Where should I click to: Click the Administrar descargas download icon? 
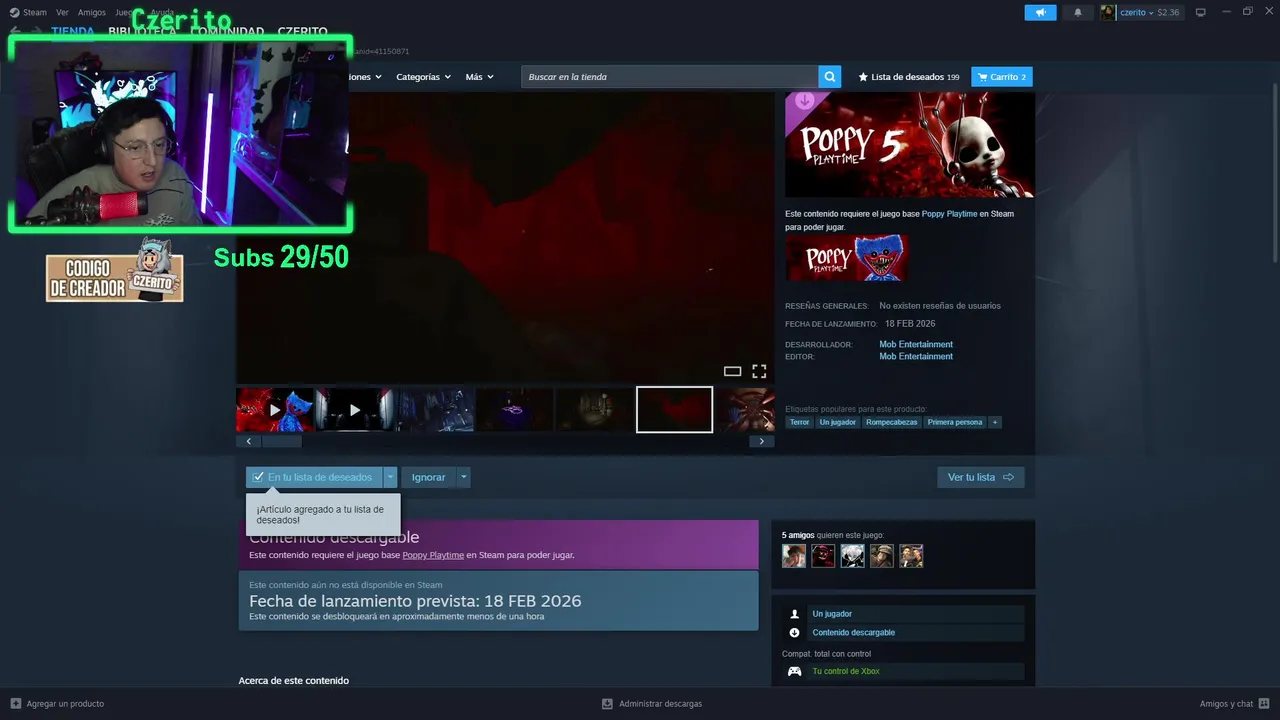(607, 703)
